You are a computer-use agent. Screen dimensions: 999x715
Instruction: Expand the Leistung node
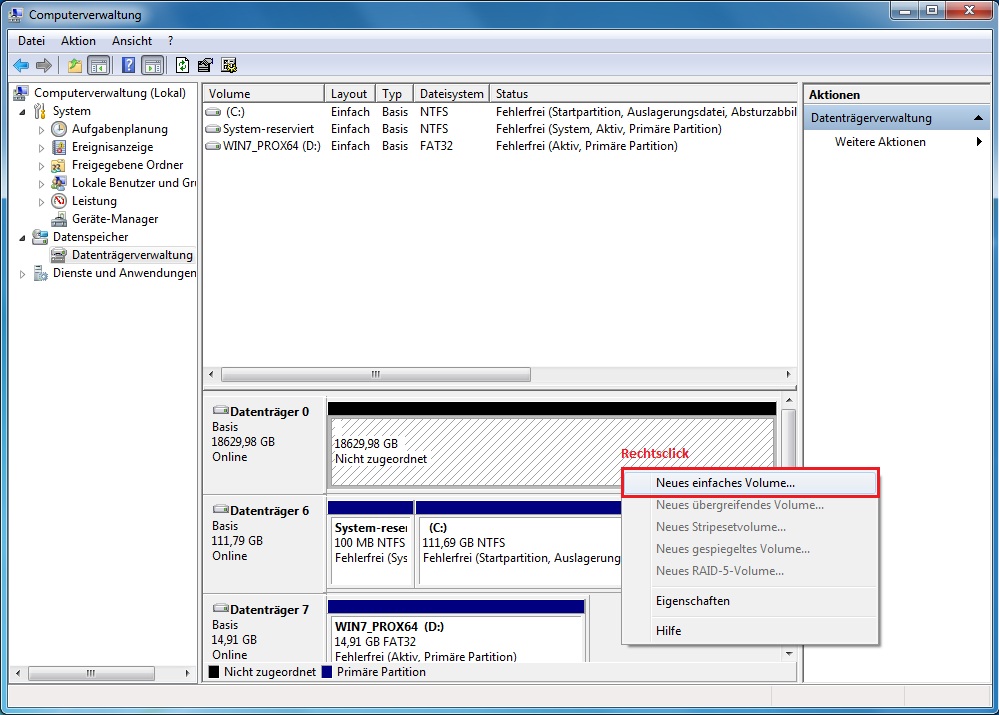click(x=41, y=201)
